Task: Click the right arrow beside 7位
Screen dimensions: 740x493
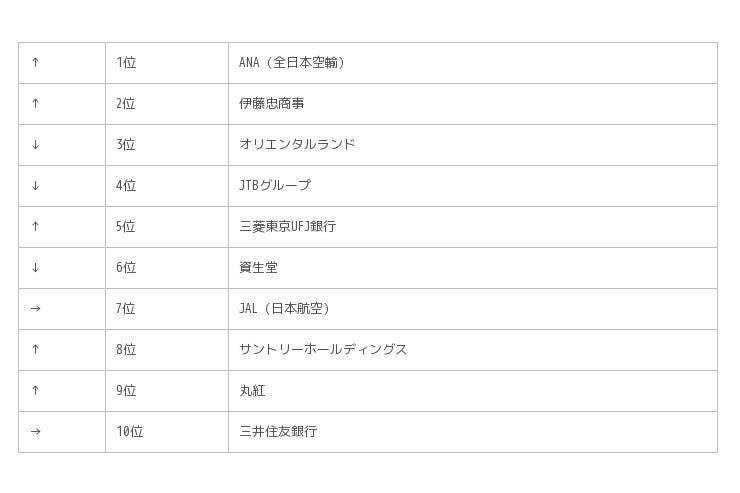Action: click(x=36, y=309)
